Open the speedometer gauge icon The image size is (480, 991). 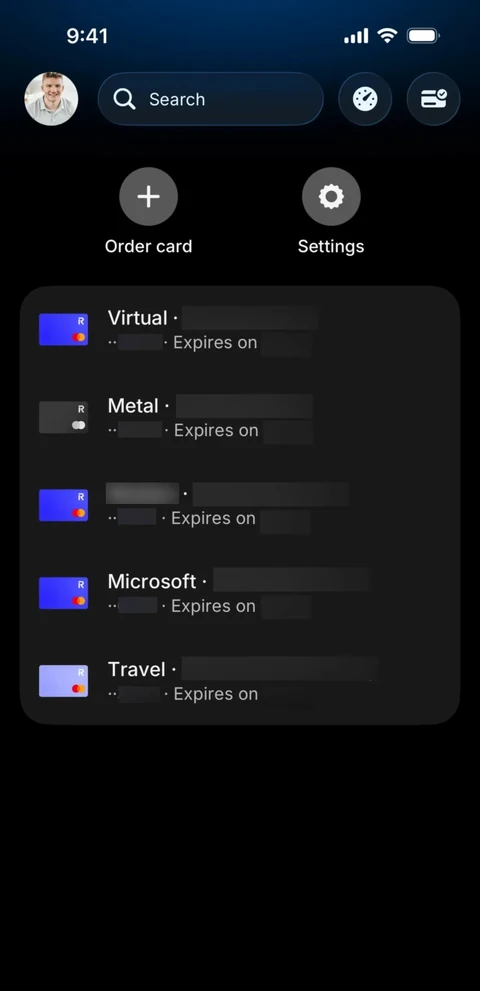pyautogui.click(x=365, y=99)
